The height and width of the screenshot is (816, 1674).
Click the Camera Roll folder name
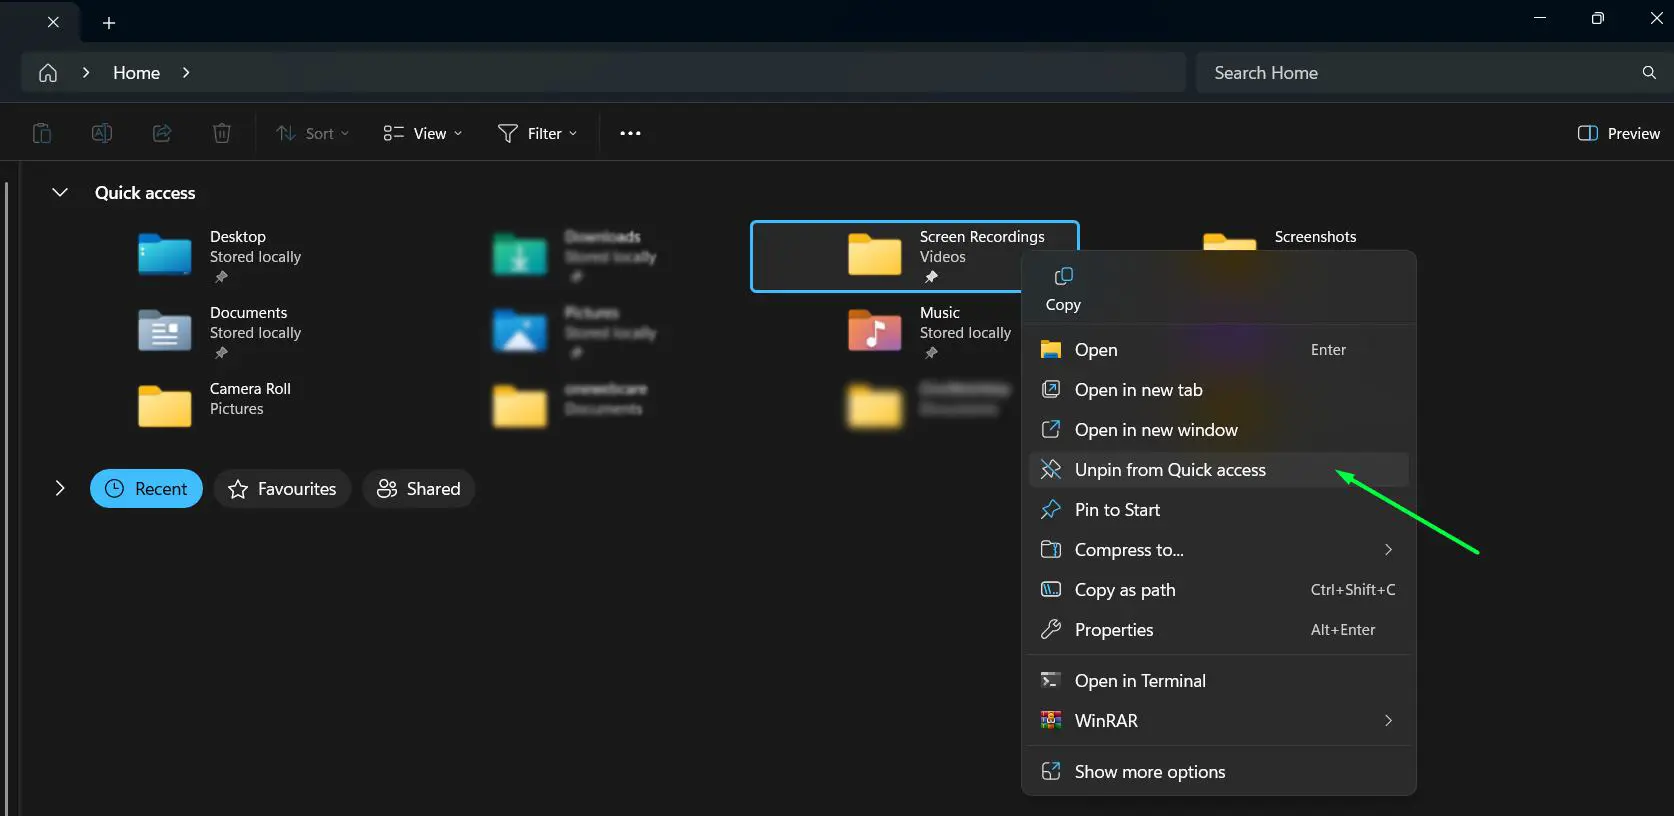[250, 389]
